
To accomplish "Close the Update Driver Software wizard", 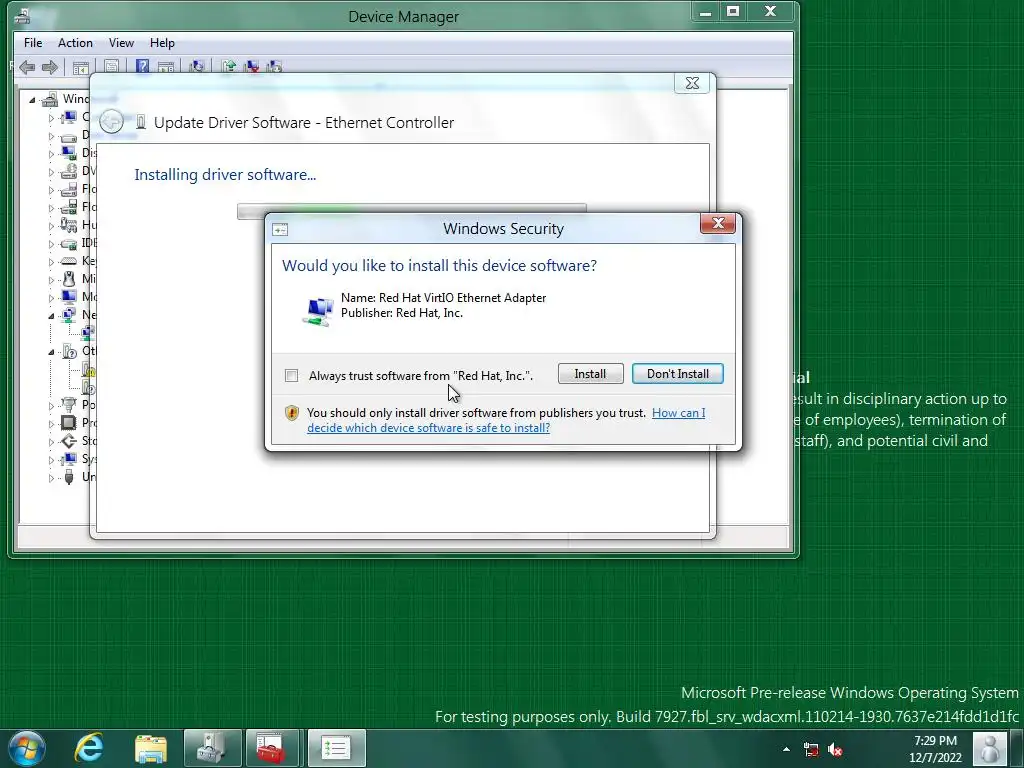I will coord(692,83).
